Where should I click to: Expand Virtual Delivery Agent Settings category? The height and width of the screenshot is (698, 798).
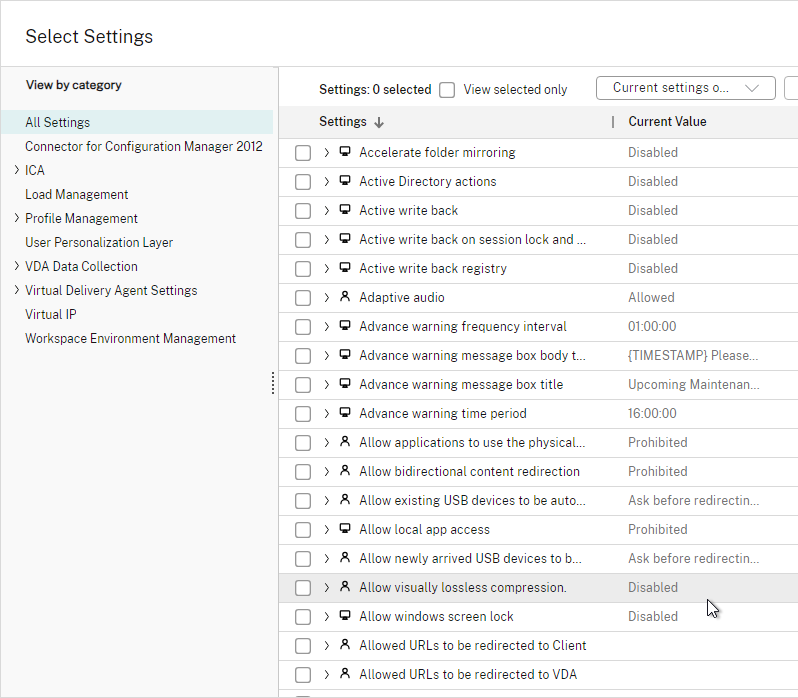pos(17,290)
